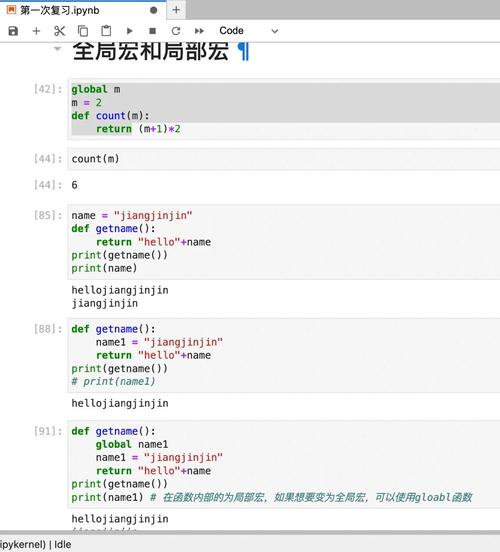Image resolution: width=500 pixels, height=552 pixels.
Task: Click the Idle kernel status in status bar
Action: coord(63,544)
